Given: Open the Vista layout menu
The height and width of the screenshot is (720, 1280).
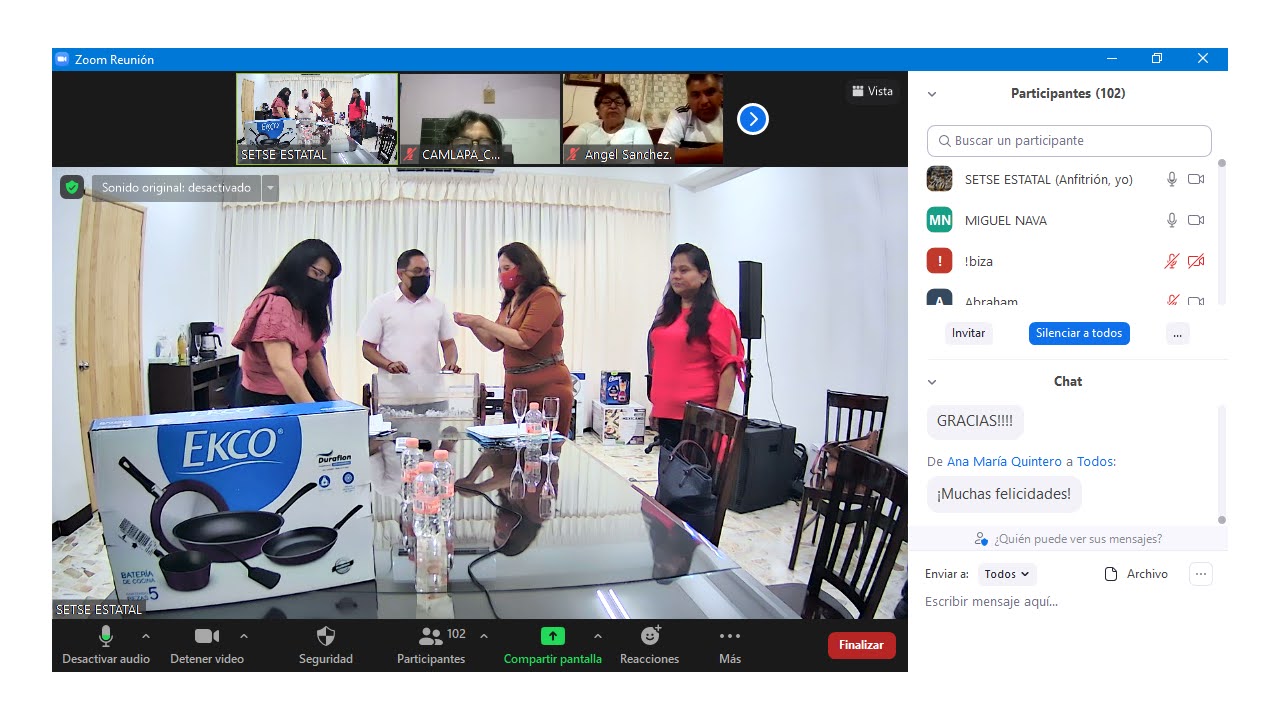Looking at the screenshot, I should (872, 91).
